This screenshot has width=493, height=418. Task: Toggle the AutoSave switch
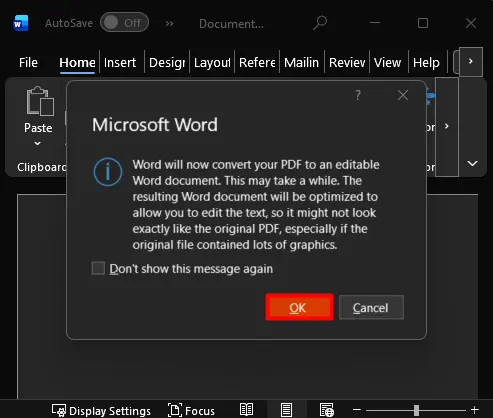tap(124, 23)
